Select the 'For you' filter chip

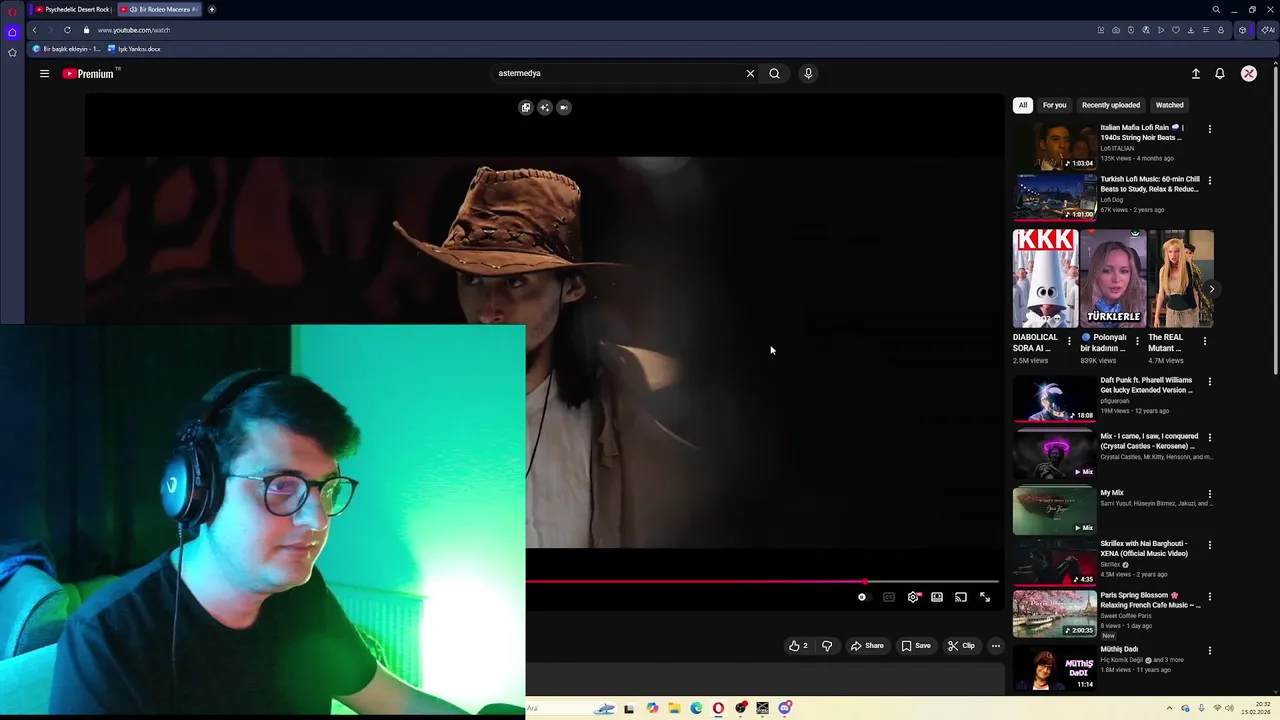point(1054,105)
